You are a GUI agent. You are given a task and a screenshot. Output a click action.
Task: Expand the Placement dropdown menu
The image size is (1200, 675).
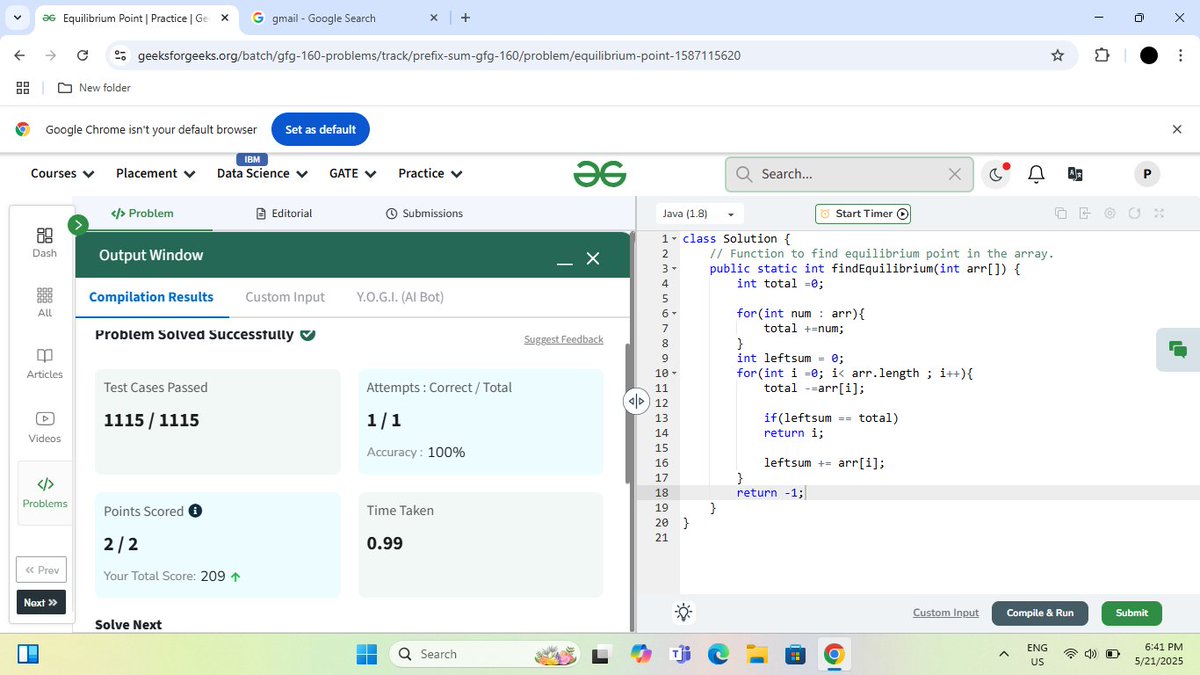155,173
